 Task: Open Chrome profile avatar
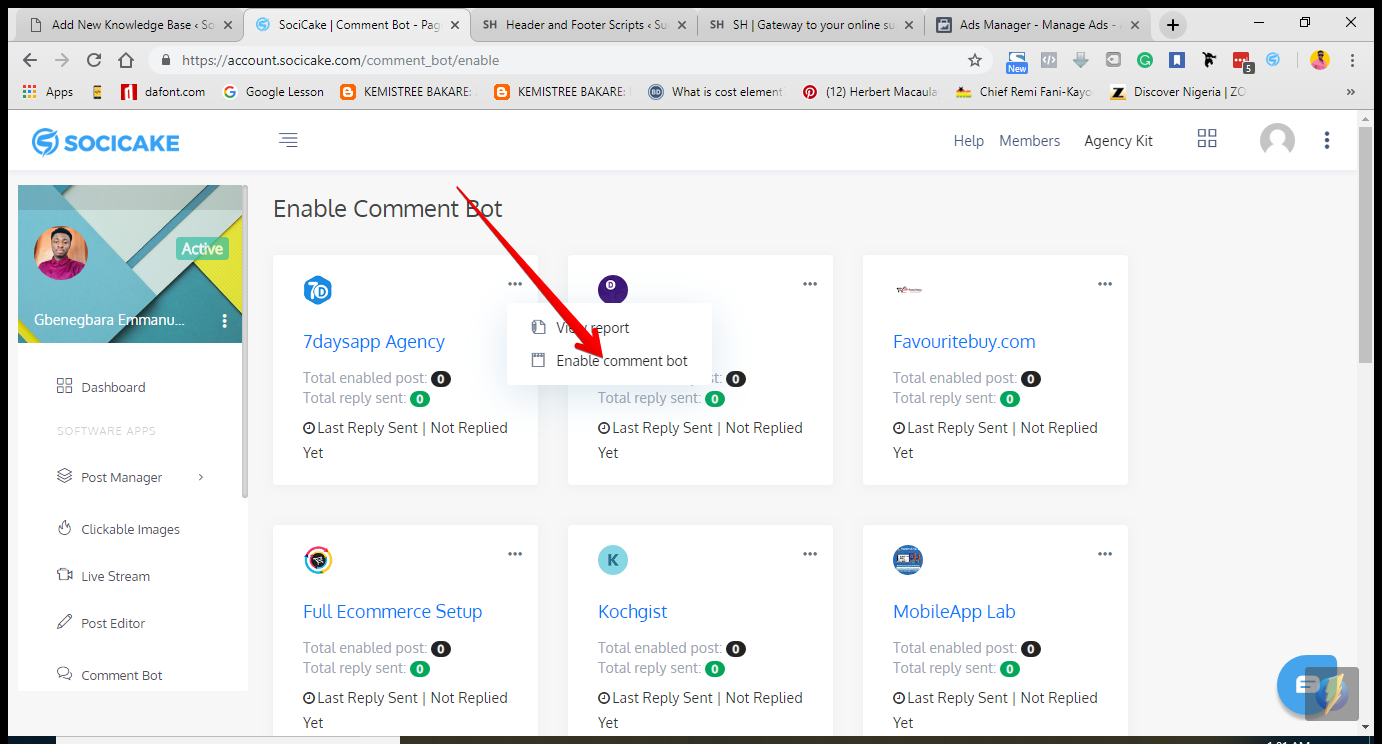pyautogui.click(x=1320, y=60)
